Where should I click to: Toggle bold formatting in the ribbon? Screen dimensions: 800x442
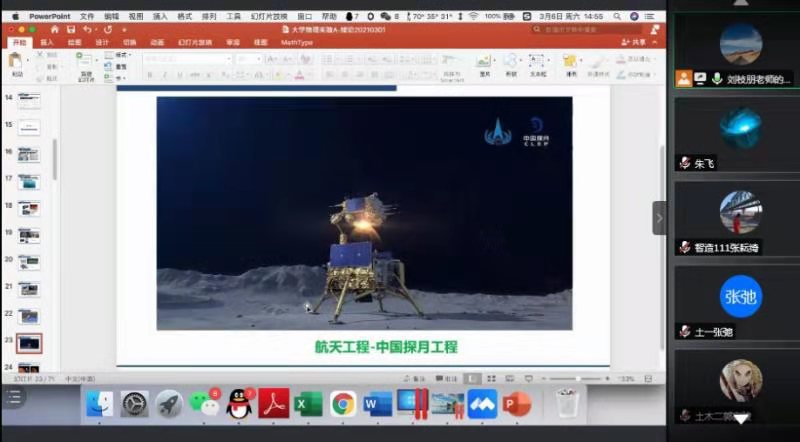tap(149, 75)
